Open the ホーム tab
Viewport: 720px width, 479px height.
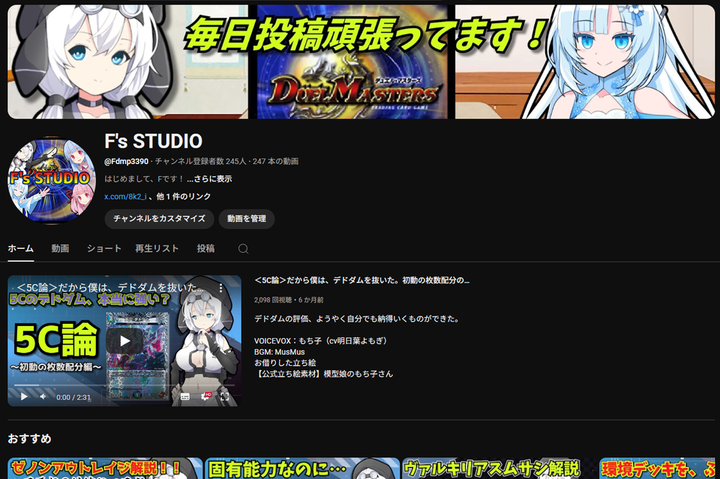pos(21,248)
